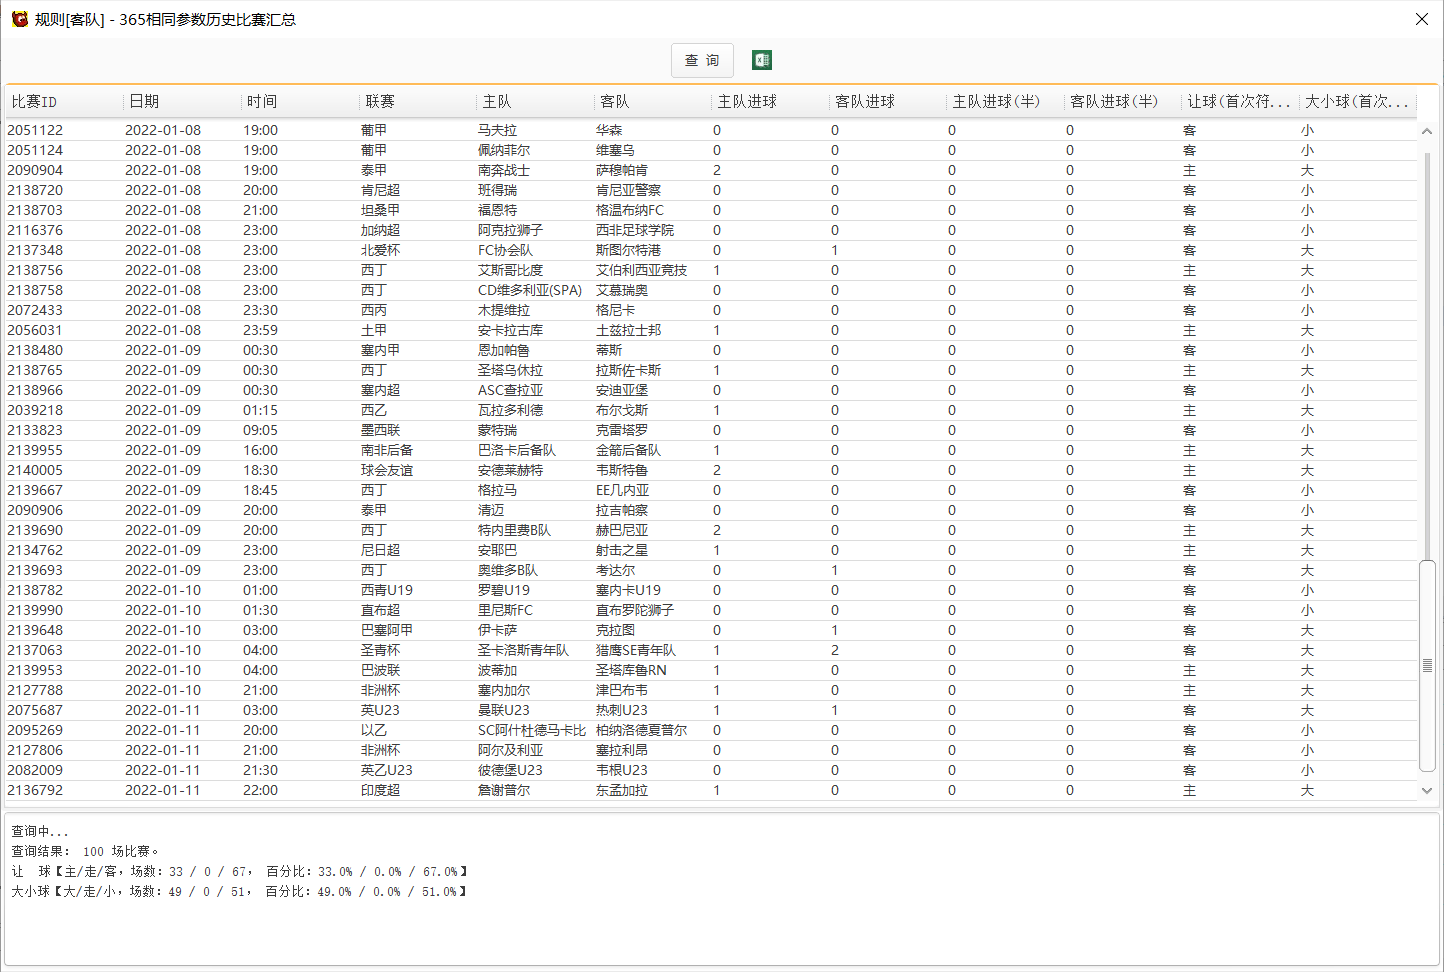Click home team 马夫拉

point(497,130)
